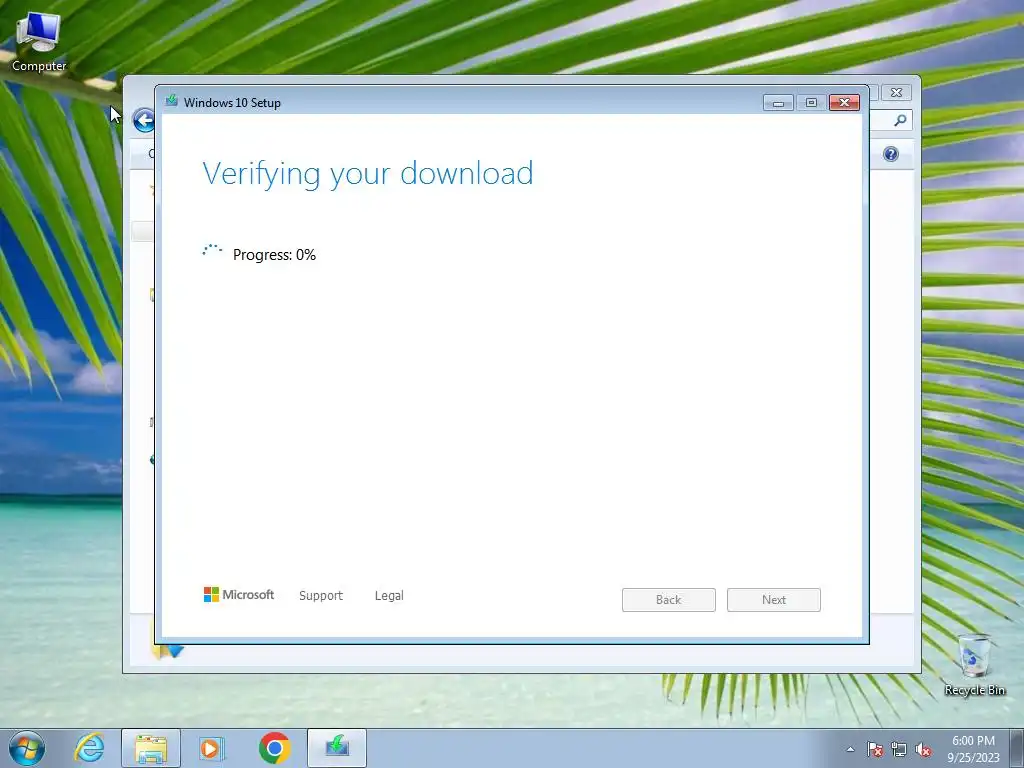Open Google Chrome from the taskbar

click(x=274, y=748)
